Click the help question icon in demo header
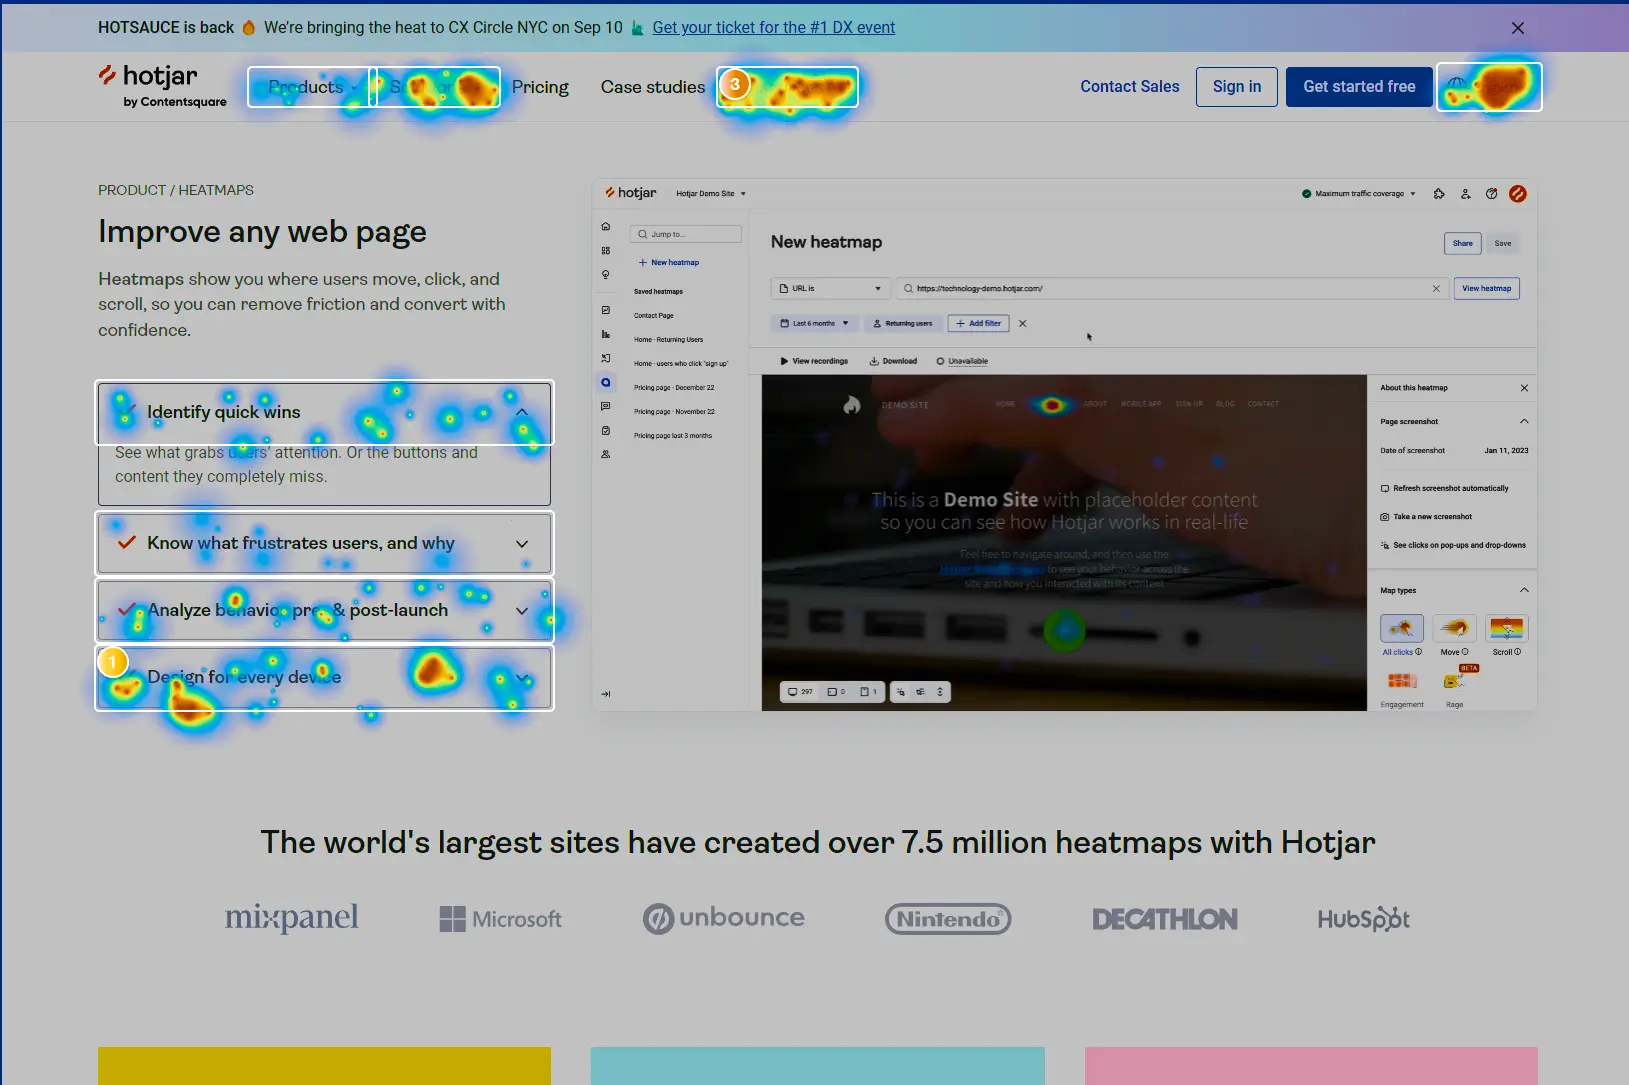The width and height of the screenshot is (1629, 1085). (1491, 194)
